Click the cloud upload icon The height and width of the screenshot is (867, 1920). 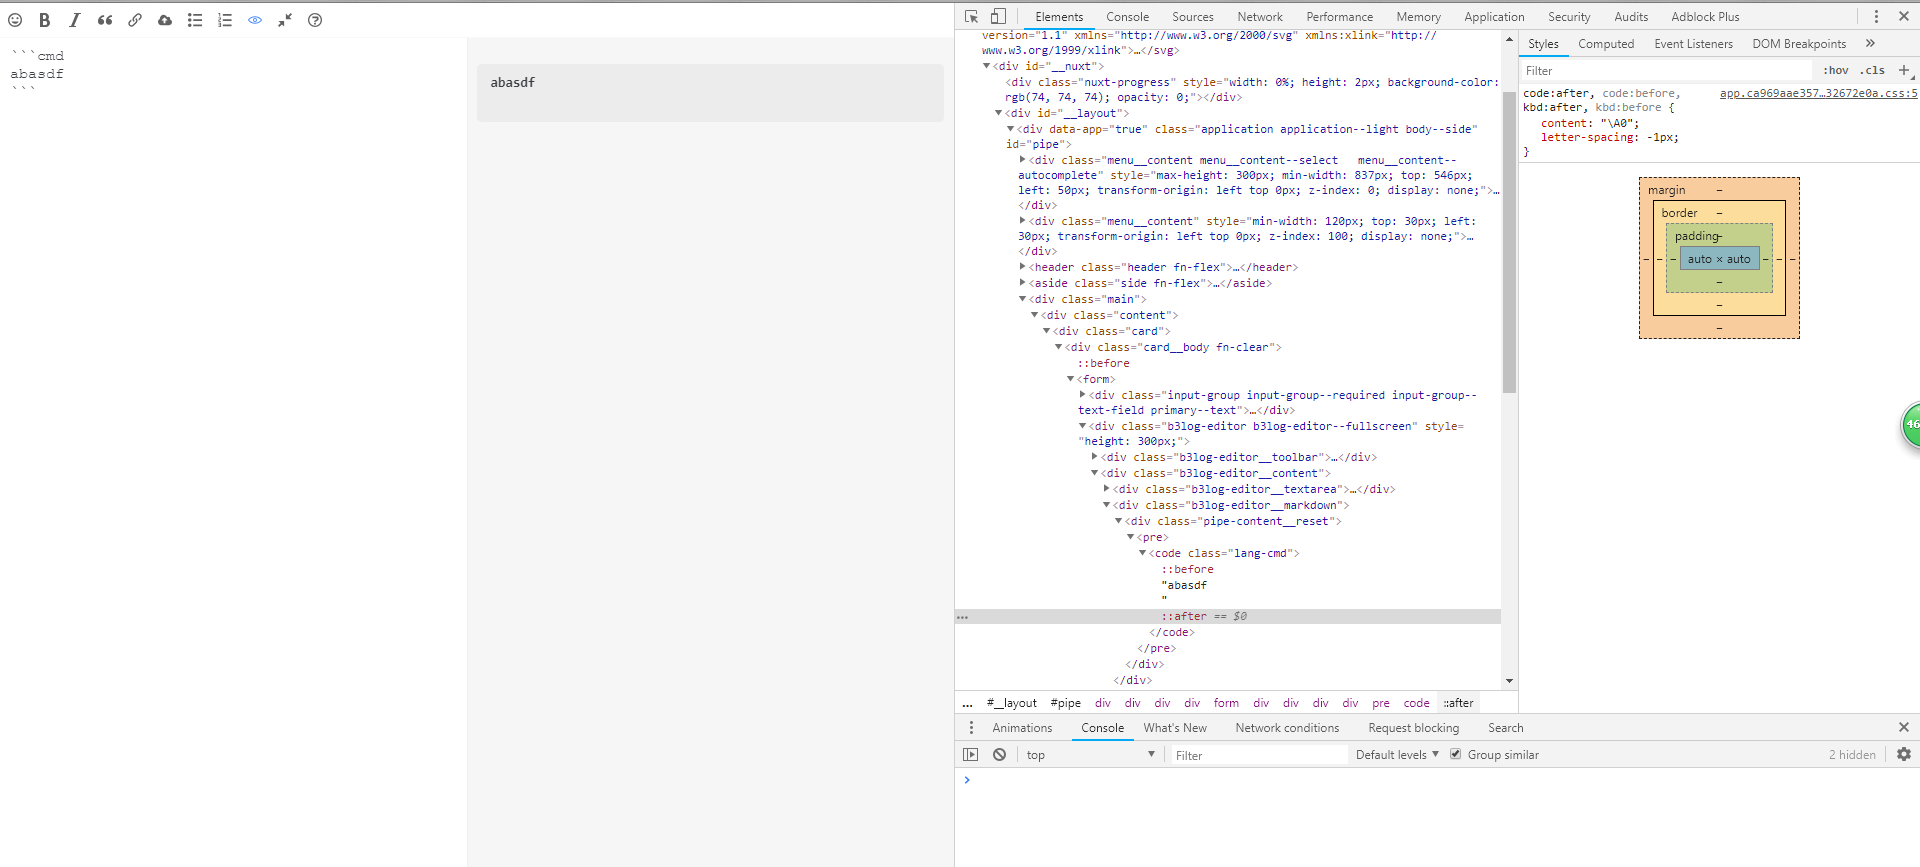[165, 20]
